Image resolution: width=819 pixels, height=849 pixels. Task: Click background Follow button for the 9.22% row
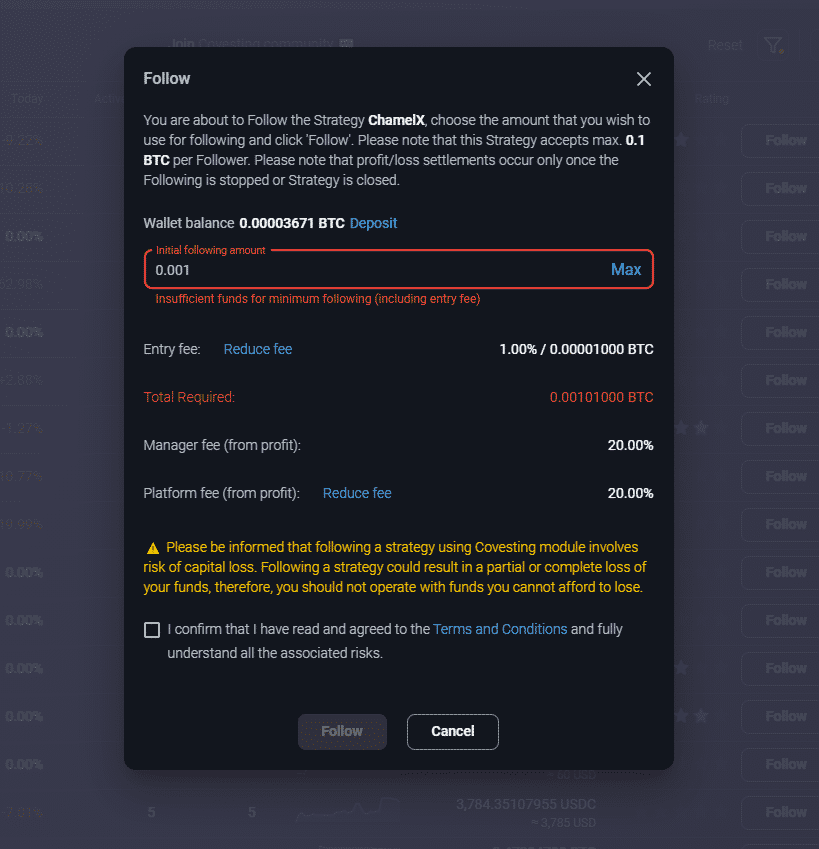click(x=785, y=141)
